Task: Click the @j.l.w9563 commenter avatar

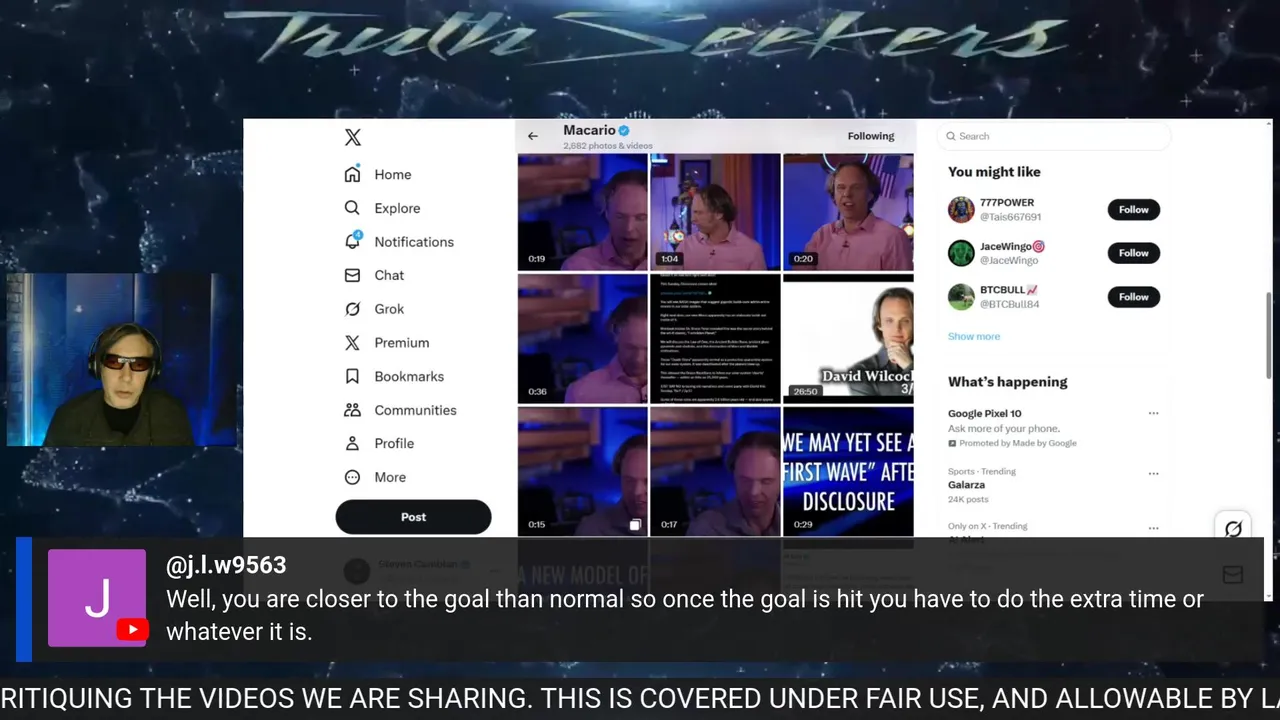Action: (97, 598)
